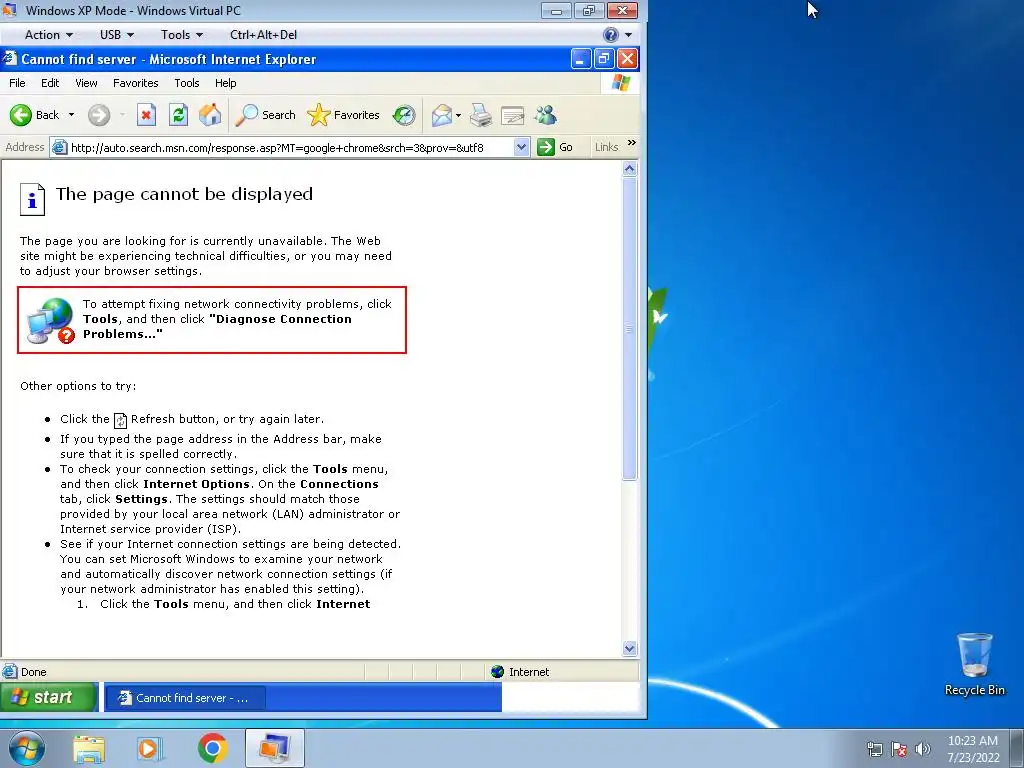Click the address bar URL field
This screenshot has width=1024, height=768.
(291, 148)
